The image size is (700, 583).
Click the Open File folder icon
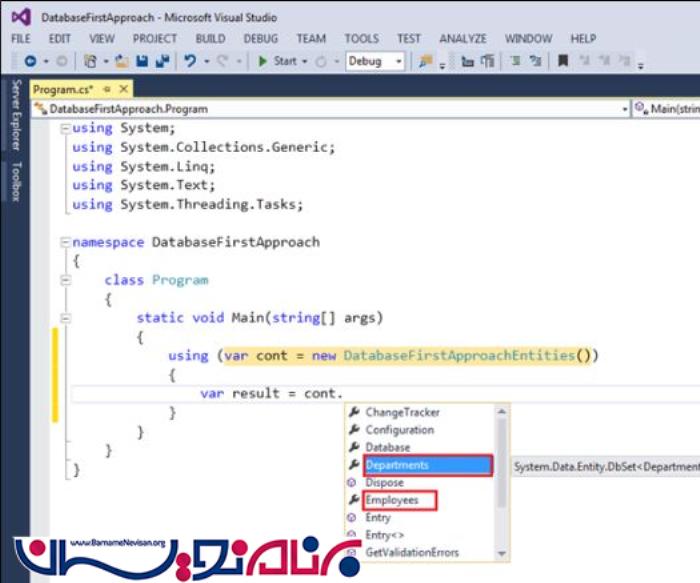[x=121, y=61]
